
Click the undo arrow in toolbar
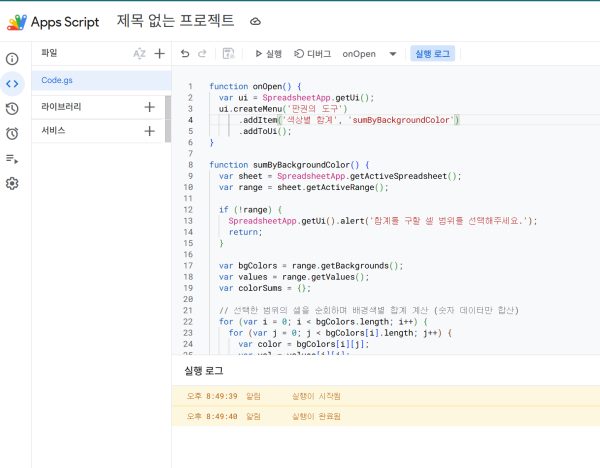(x=185, y=54)
